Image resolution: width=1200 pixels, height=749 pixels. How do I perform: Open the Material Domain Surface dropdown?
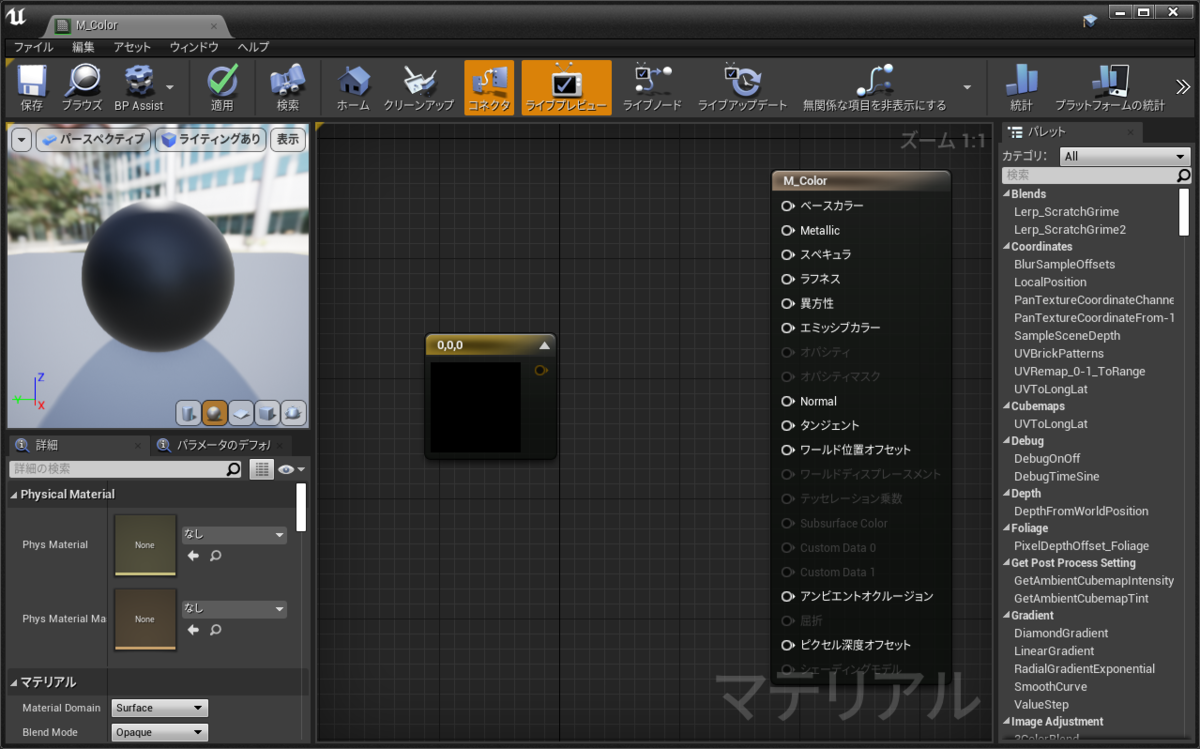(x=159, y=708)
